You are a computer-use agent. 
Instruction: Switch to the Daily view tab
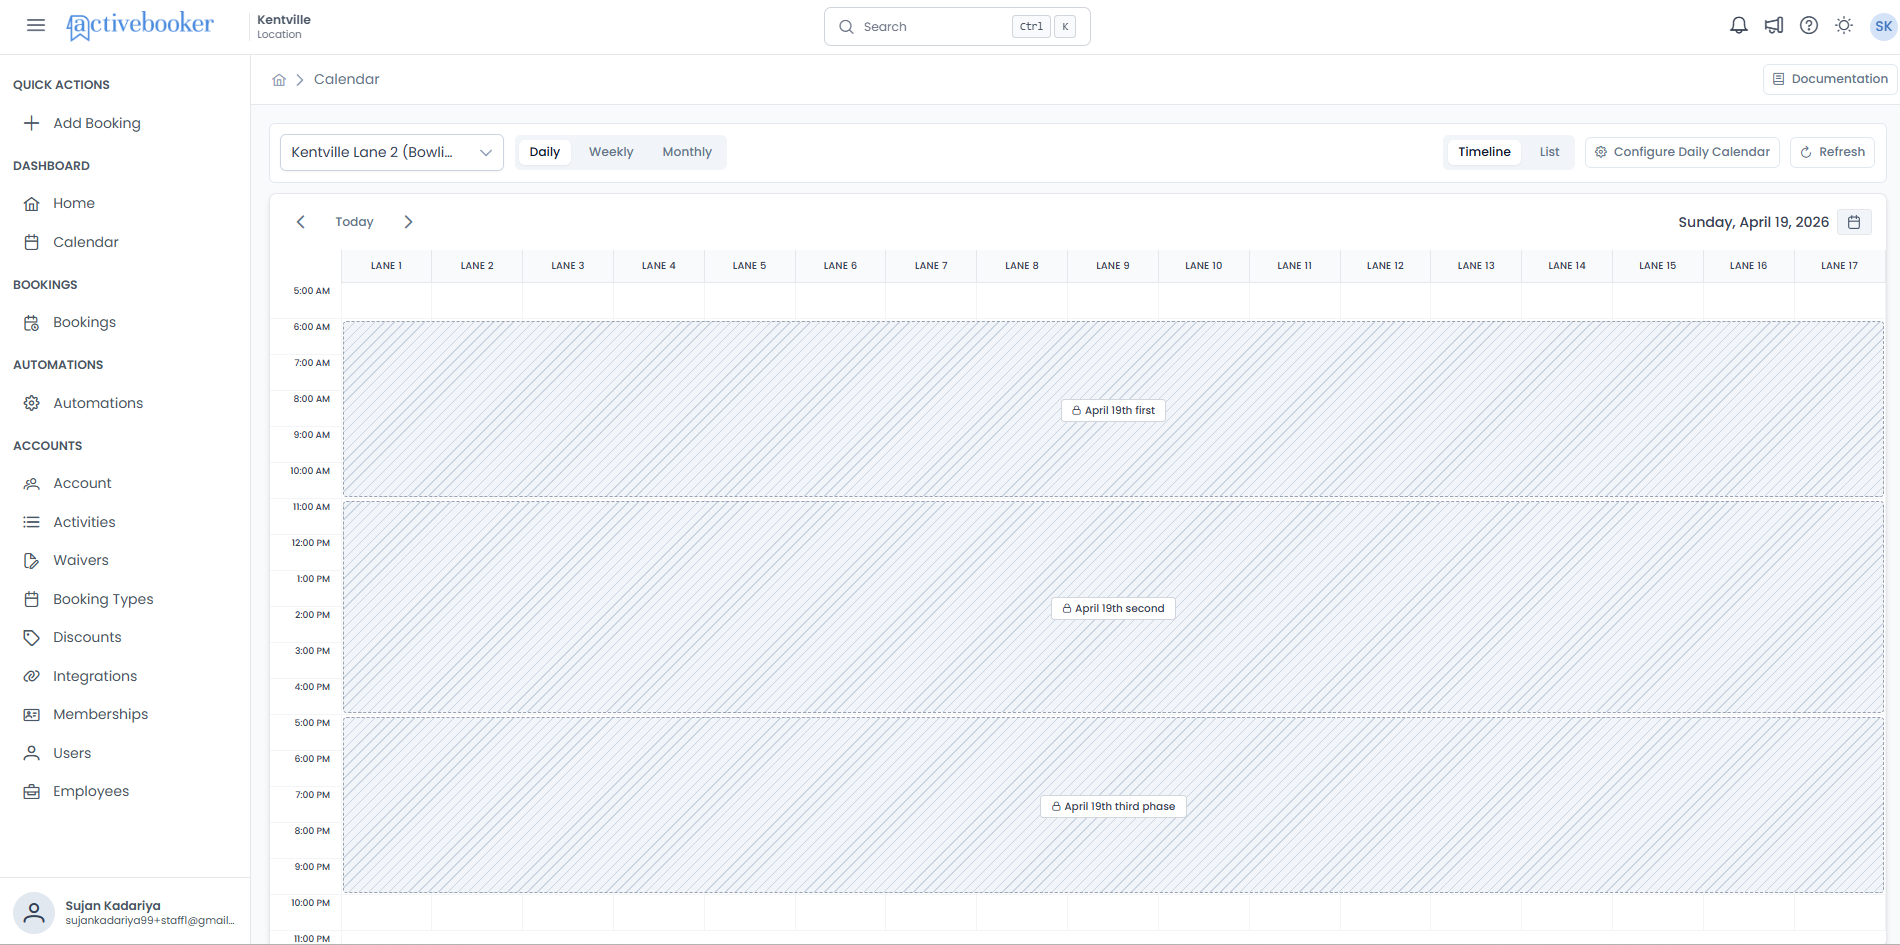[544, 152]
